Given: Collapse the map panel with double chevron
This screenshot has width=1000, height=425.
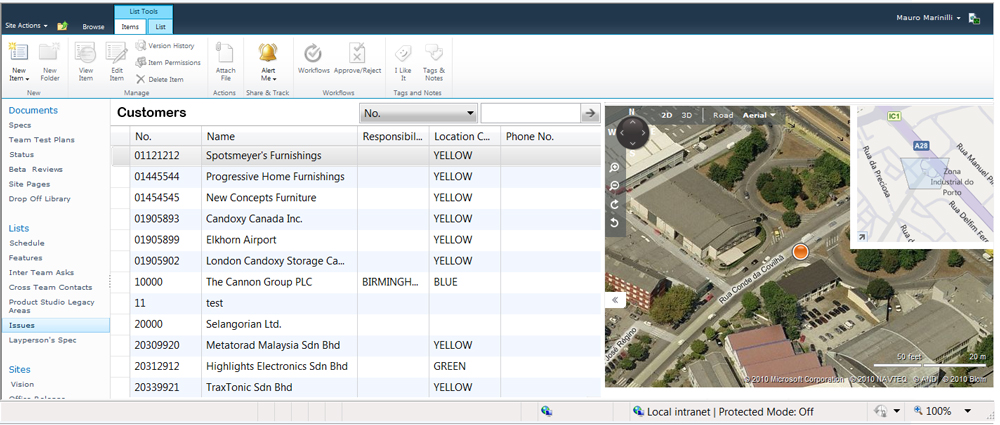Looking at the screenshot, I should [x=615, y=300].
